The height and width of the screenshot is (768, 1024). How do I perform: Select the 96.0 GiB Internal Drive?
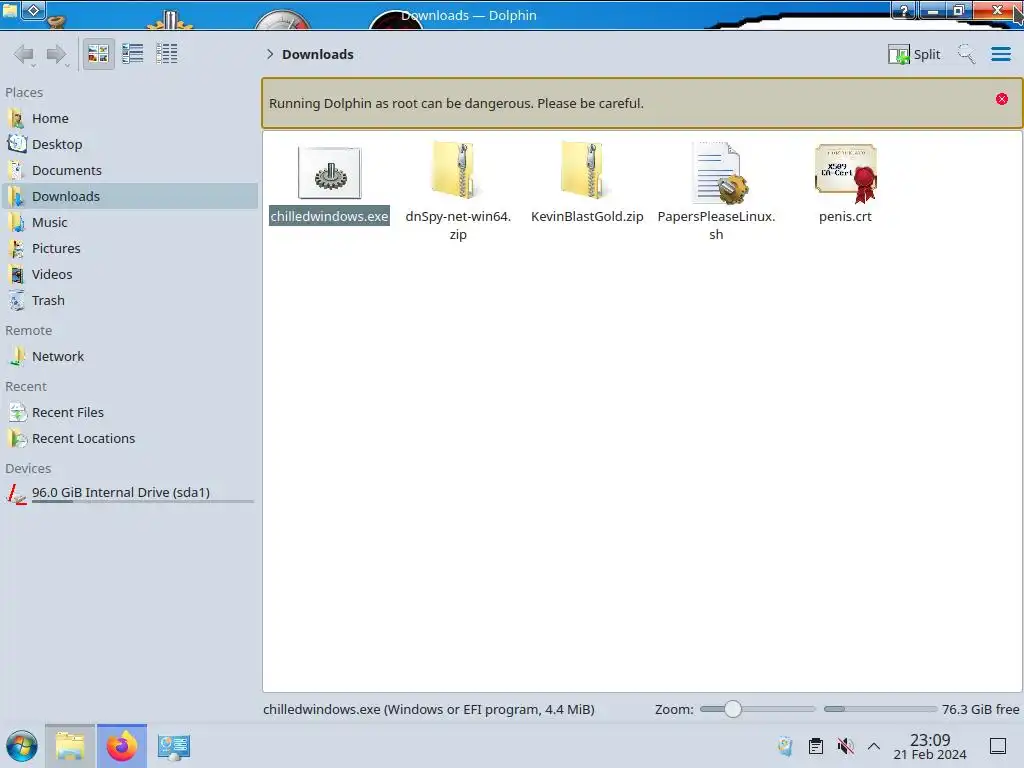pyautogui.click(x=130, y=493)
